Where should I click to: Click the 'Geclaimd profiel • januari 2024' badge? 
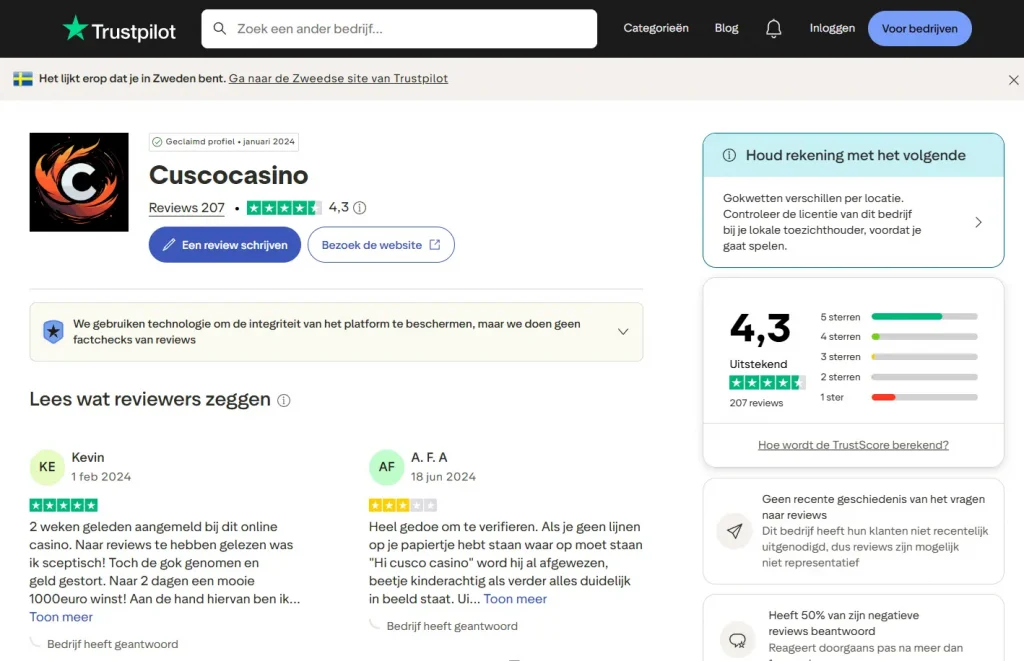[224, 142]
